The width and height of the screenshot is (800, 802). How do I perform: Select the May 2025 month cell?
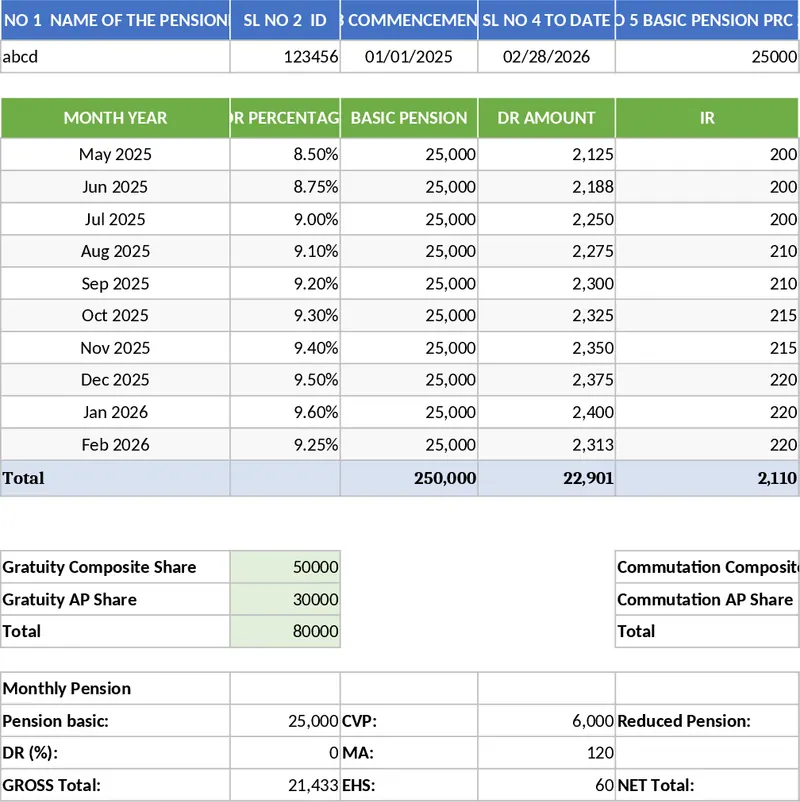(x=115, y=155)
